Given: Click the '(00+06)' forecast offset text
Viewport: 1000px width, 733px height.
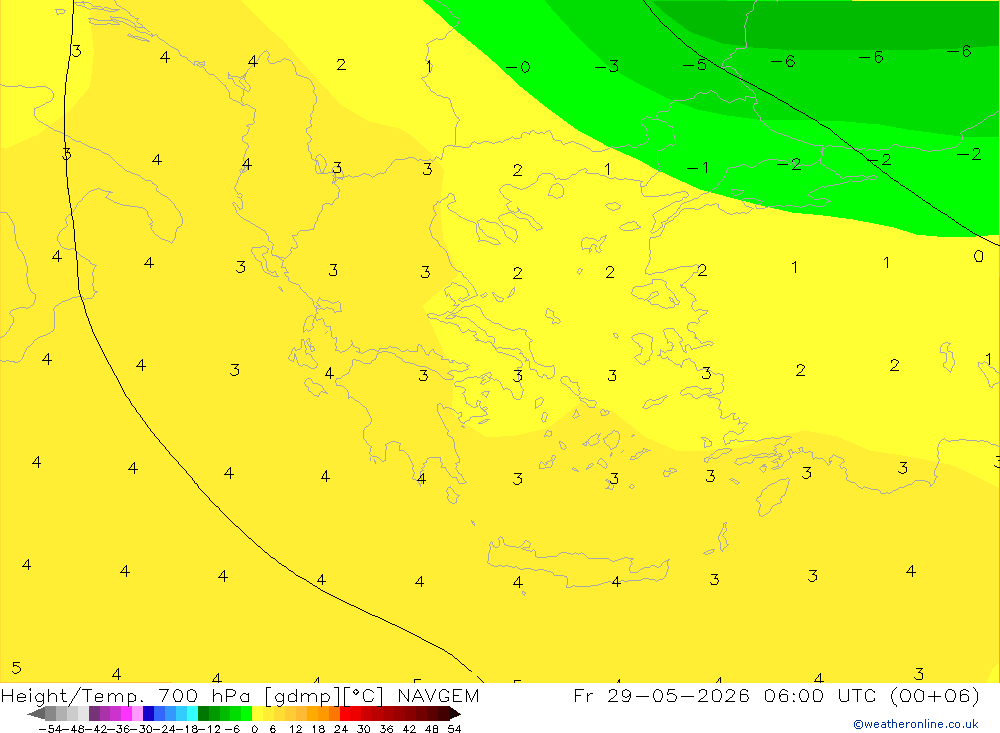Looking at the screenshot, I should pos(934,695).
